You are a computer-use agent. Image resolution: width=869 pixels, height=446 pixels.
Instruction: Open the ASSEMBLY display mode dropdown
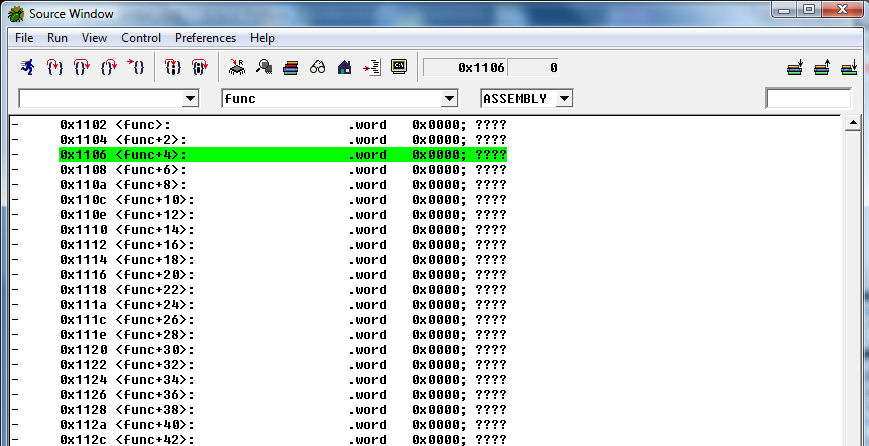click(564, 99)
